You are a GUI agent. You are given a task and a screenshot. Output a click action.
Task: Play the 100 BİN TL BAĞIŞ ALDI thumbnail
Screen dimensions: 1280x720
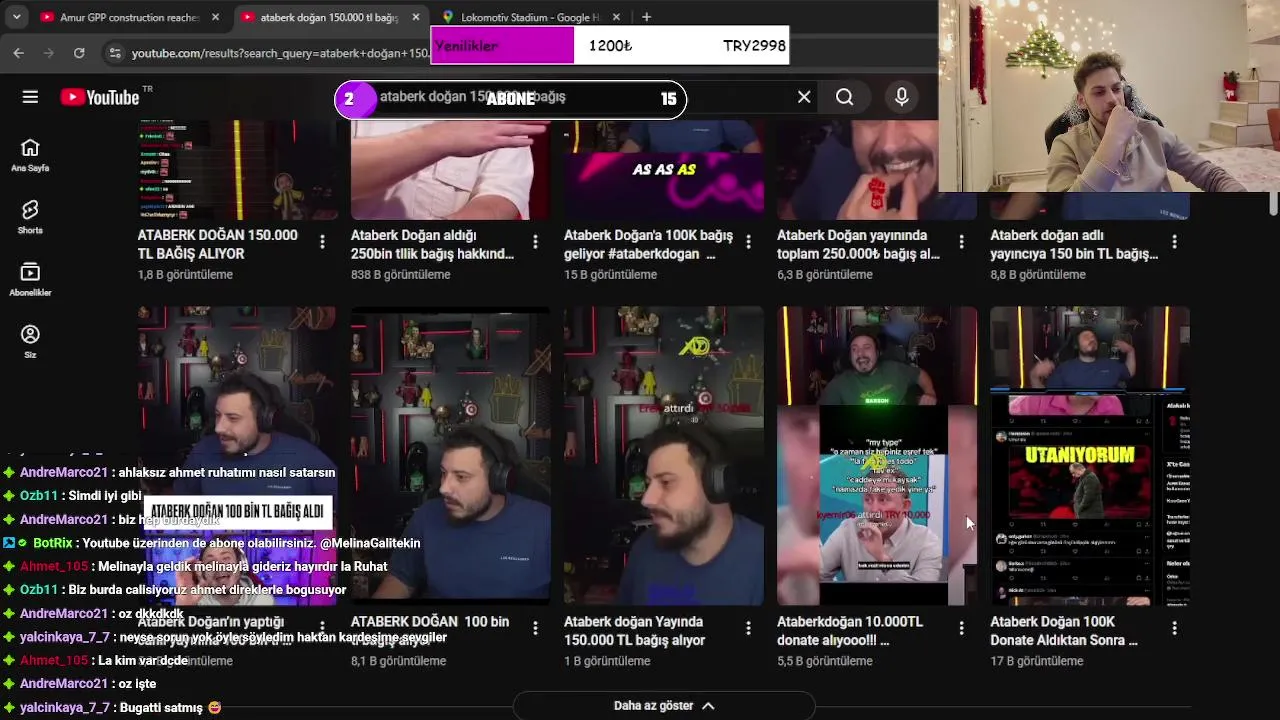[x=238, y=456]
